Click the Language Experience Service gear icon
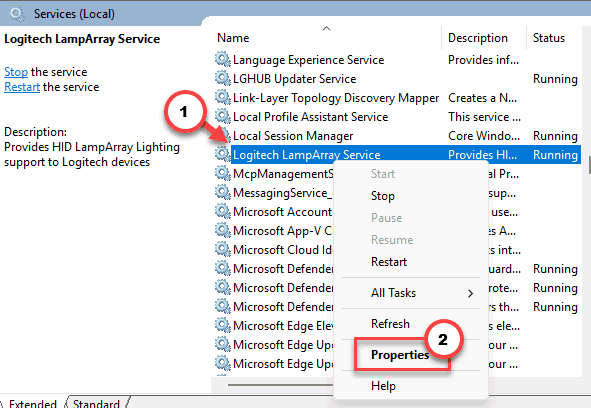The height and width of the screenshot is (408, 591). coord(222,59)
